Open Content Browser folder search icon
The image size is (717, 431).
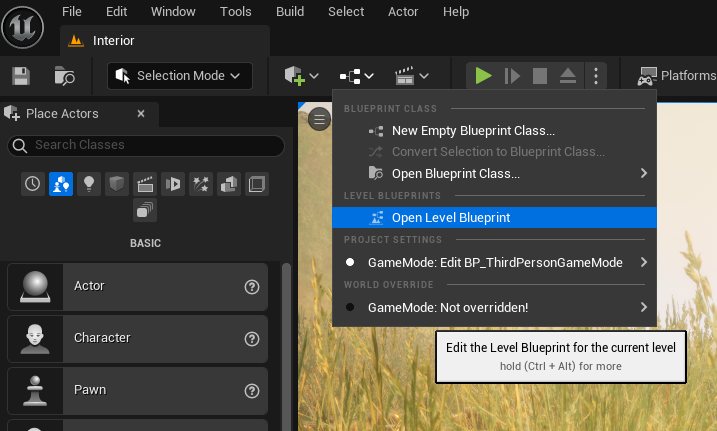pyautogui.click(x=64, y=76)
